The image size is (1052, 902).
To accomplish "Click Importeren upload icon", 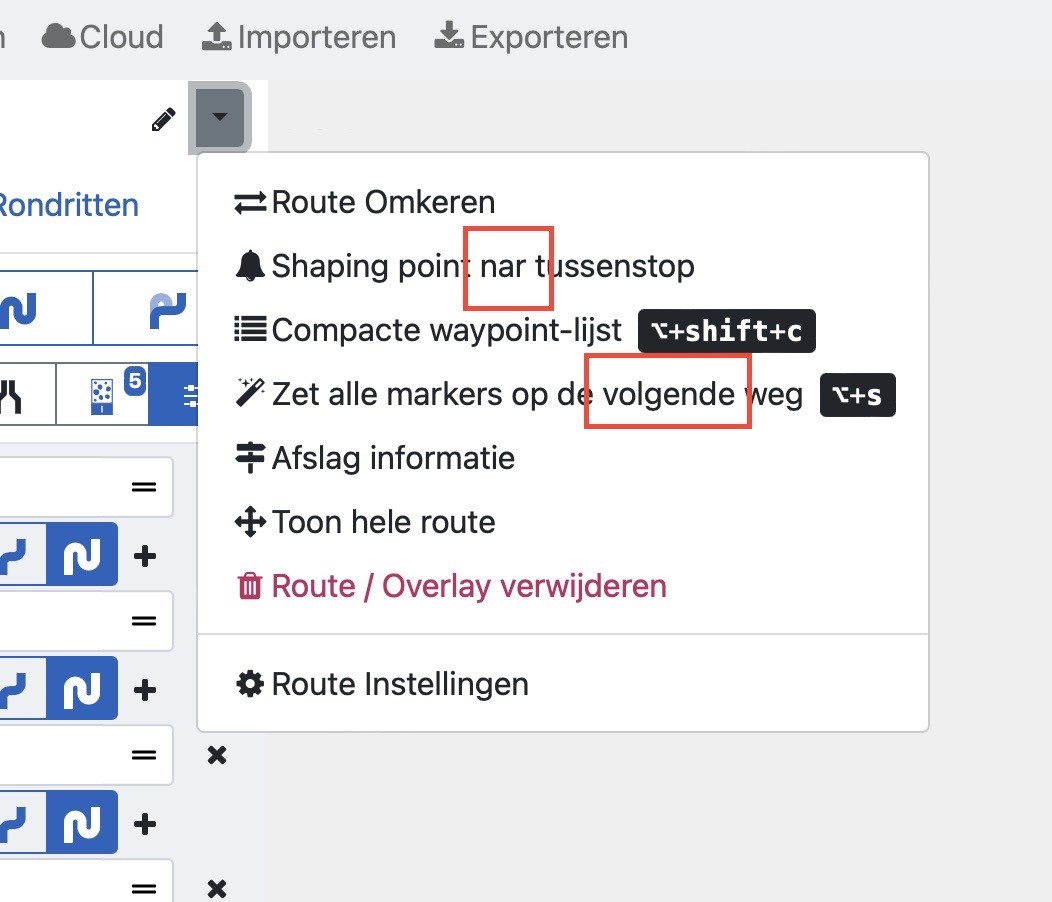I will (216, 38).
